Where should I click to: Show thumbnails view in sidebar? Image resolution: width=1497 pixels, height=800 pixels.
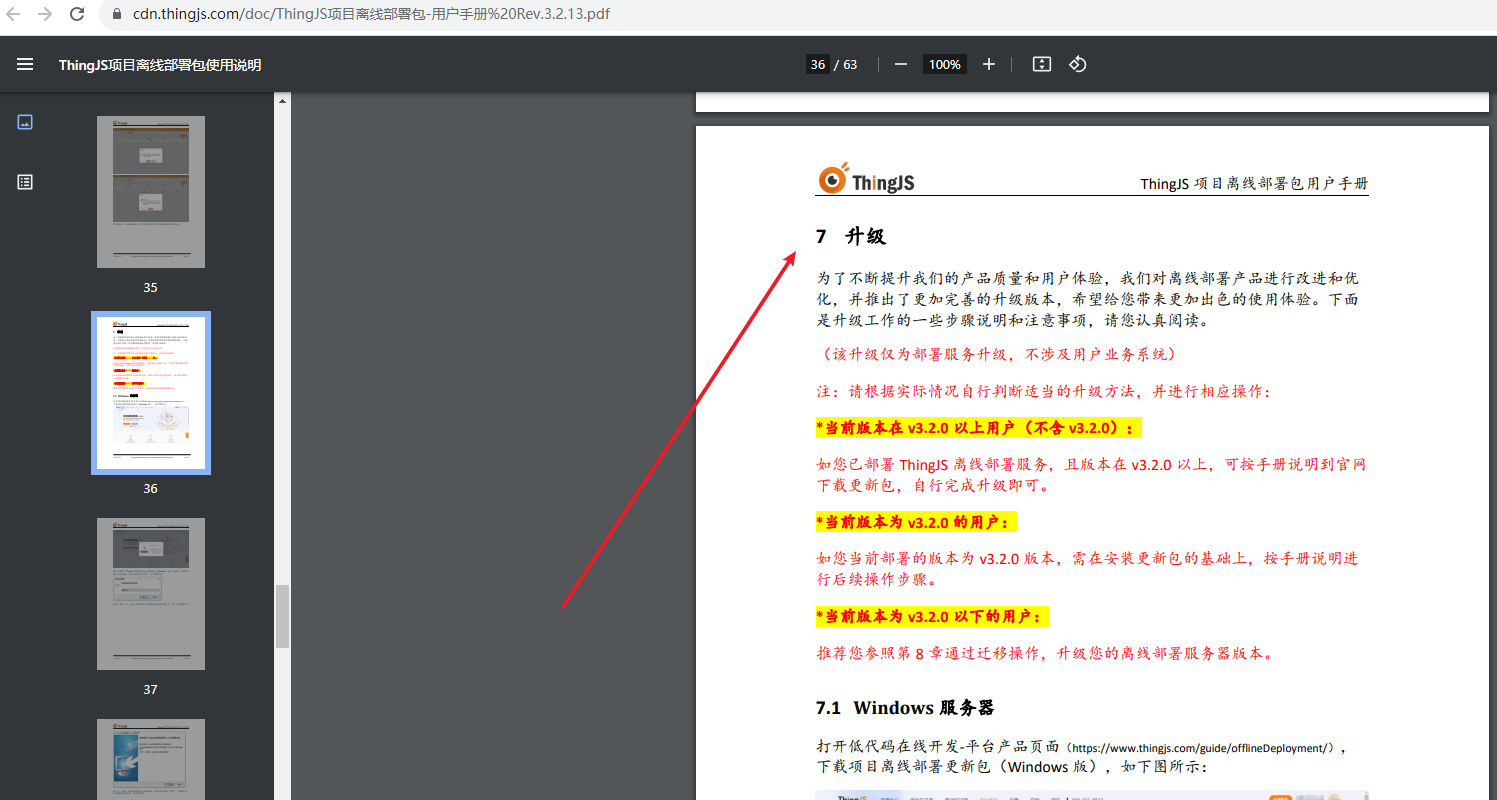[25, 122]
